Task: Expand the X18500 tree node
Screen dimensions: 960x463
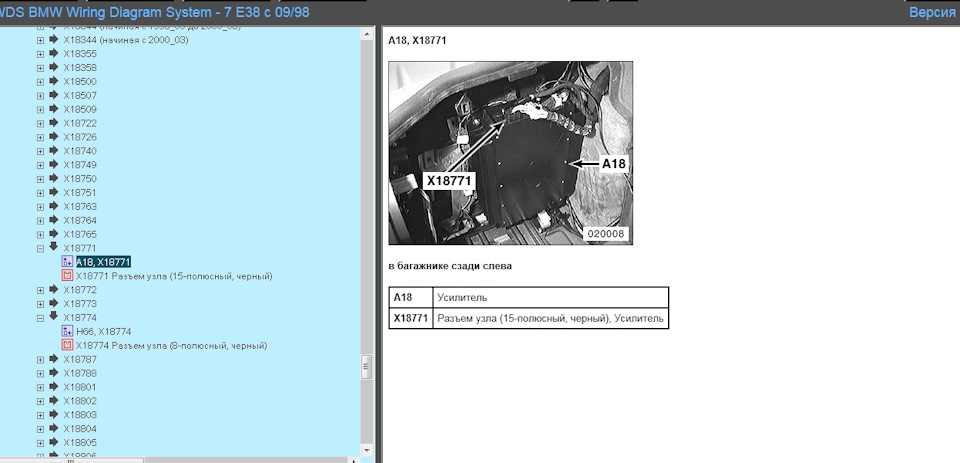Action: 40,82
